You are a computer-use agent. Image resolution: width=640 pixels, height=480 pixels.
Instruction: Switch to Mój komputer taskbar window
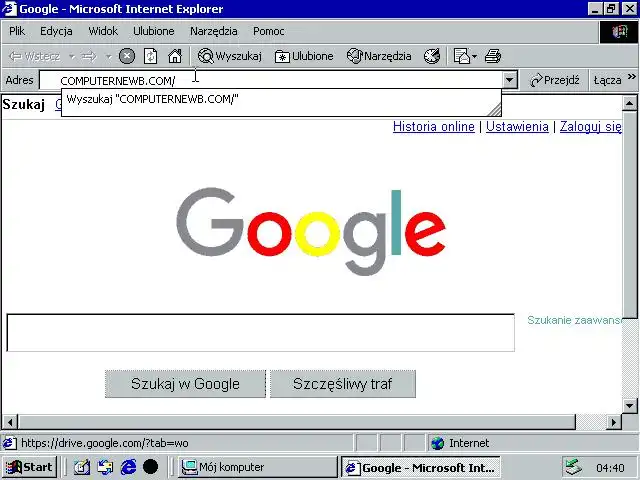coord(258,467)
